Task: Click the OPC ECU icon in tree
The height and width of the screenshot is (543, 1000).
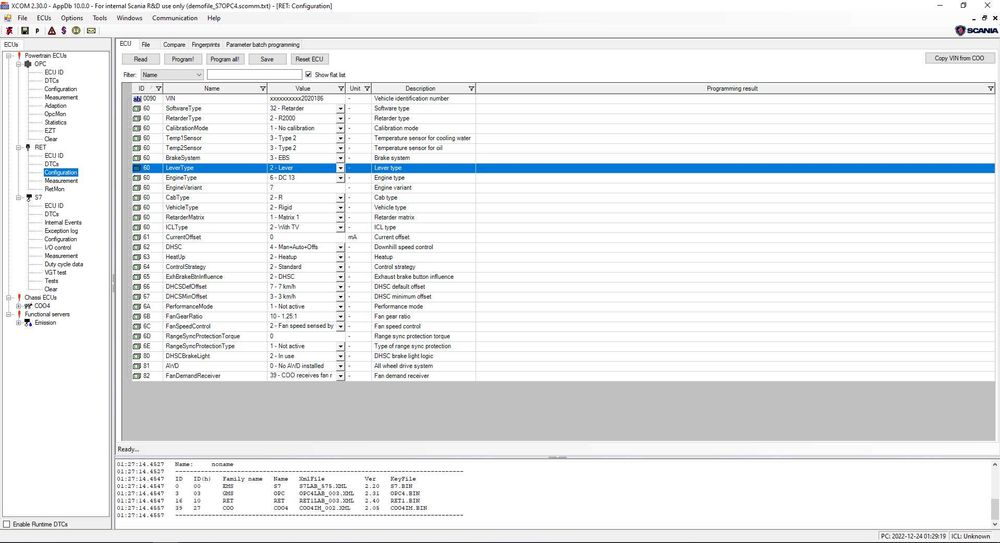Action: tap(28, 64)
